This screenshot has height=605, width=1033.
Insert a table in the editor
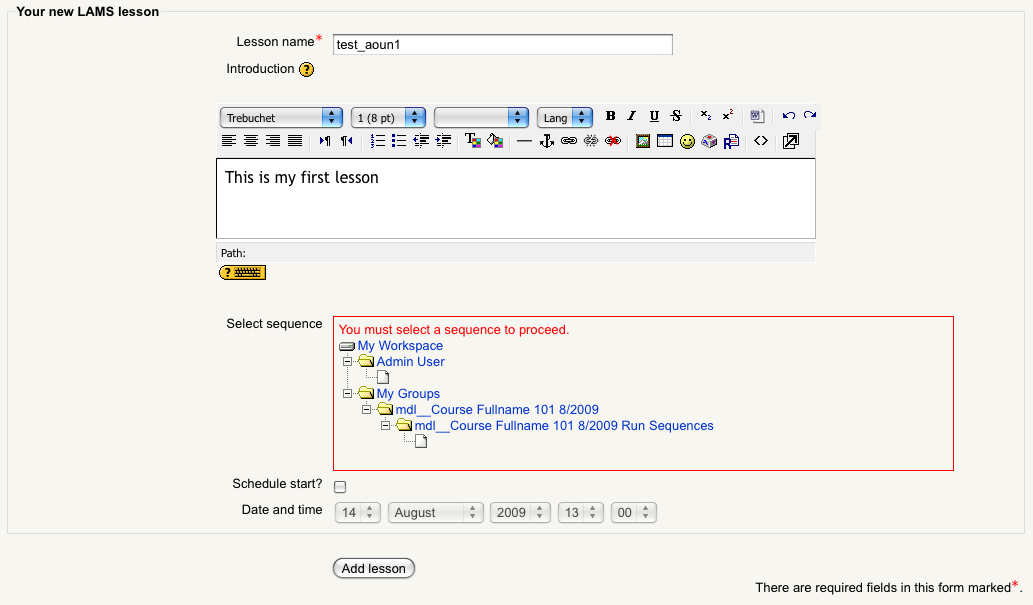point(665,142)
